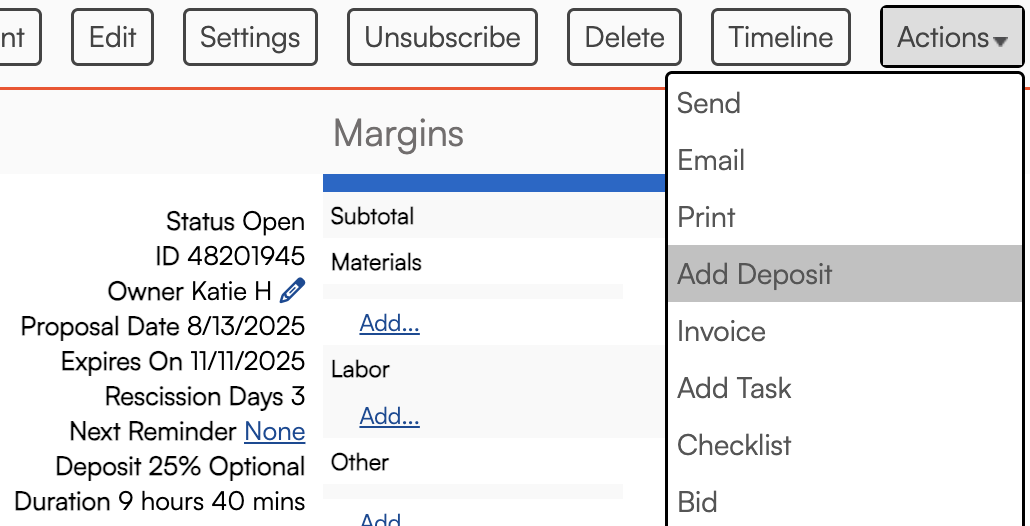Select Add Task in the dropdown list

pyautogui.click(x=734, y=388)
